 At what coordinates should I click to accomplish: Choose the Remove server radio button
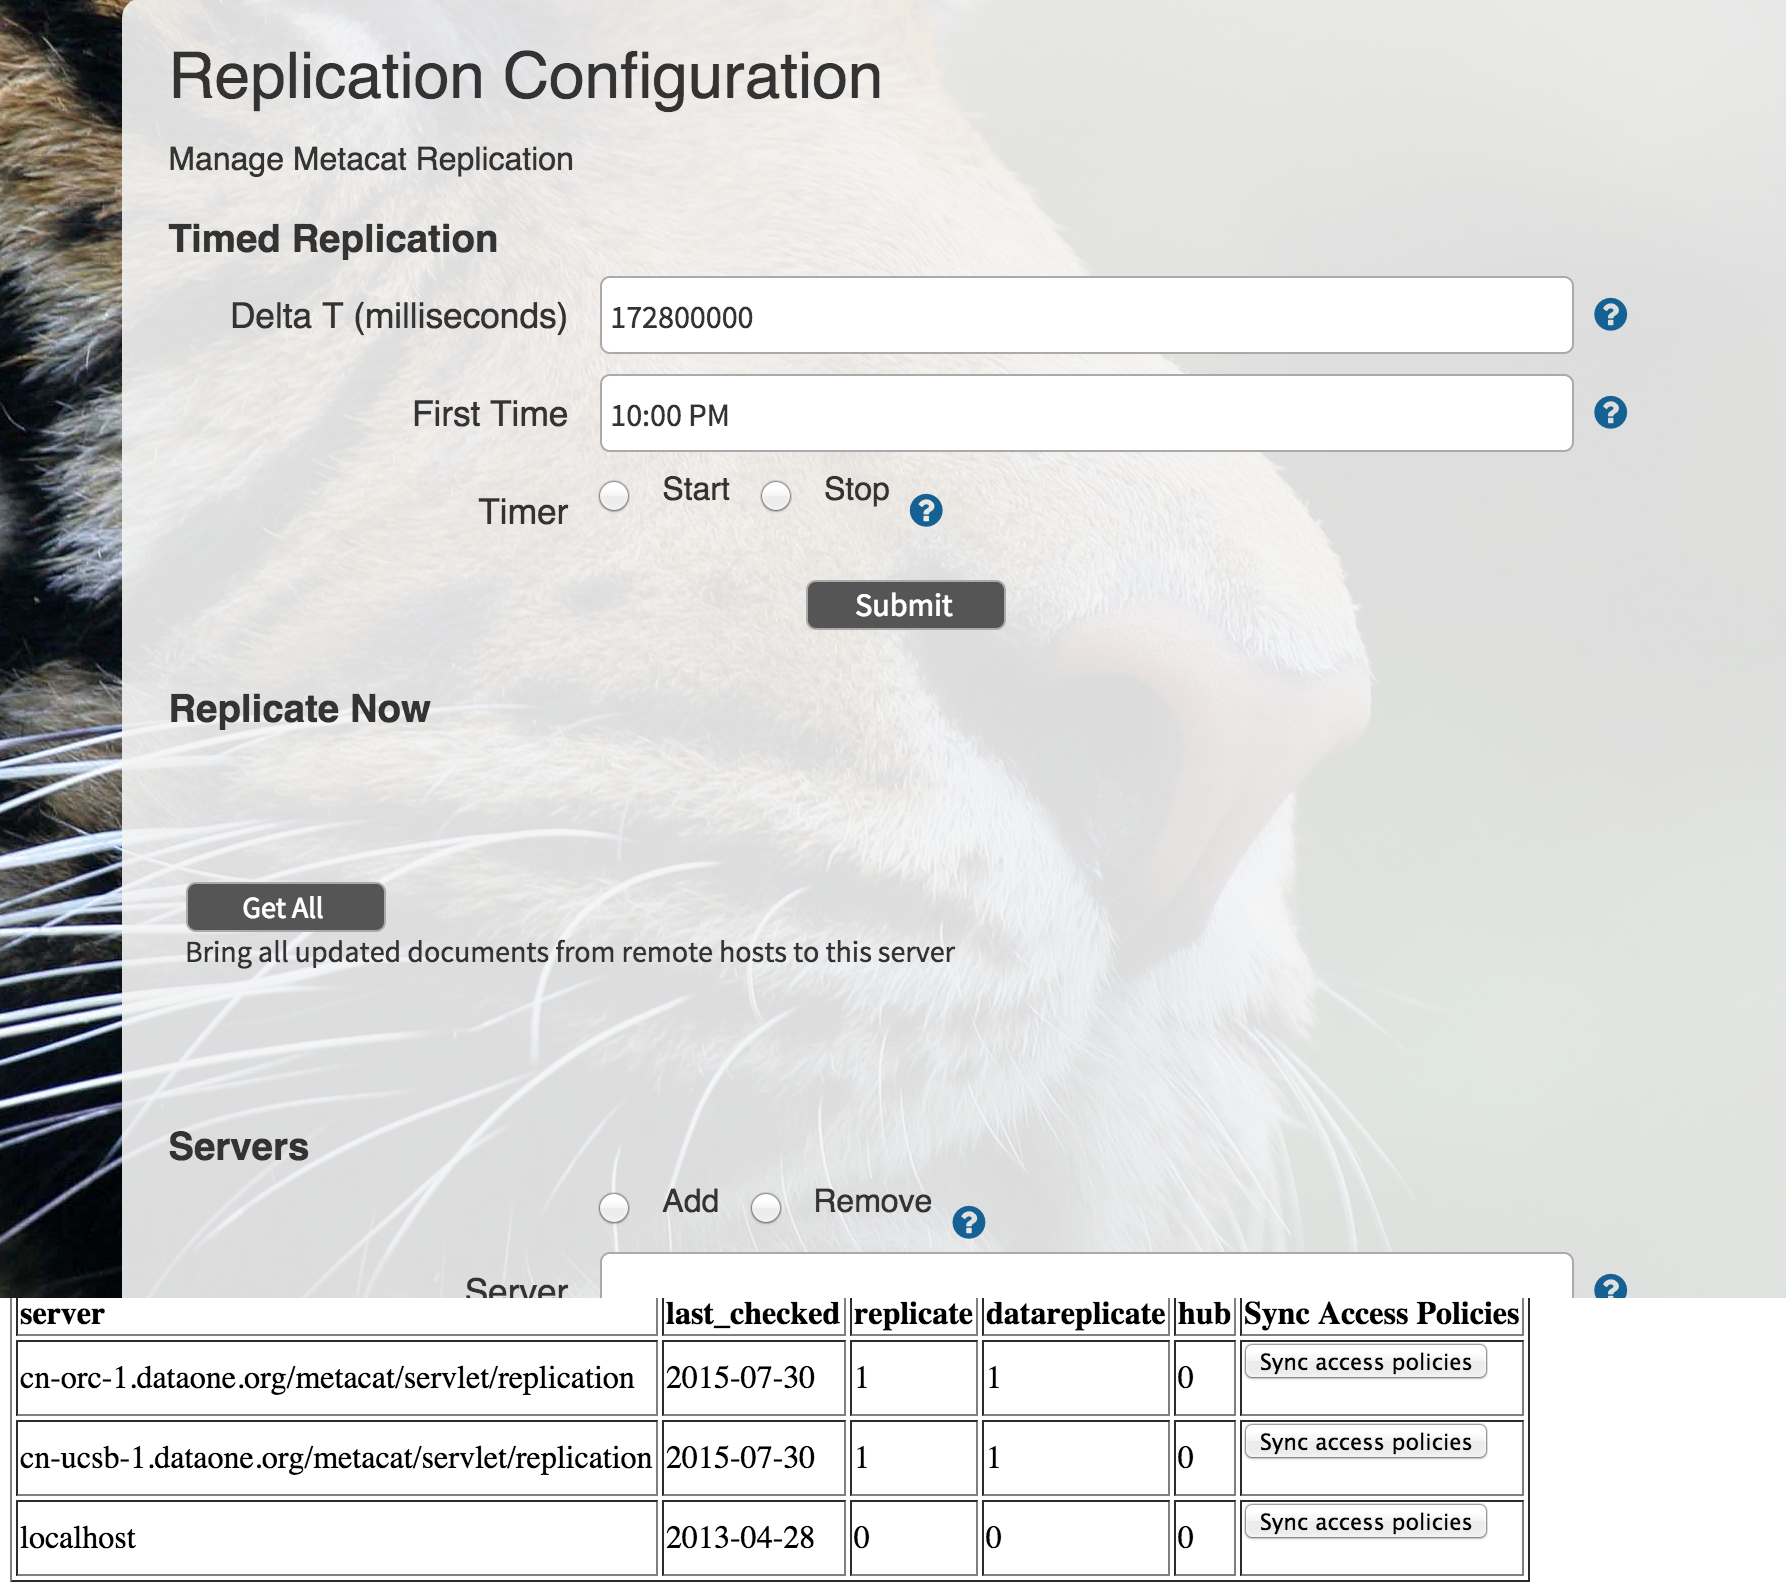(x=766, y=1208)
